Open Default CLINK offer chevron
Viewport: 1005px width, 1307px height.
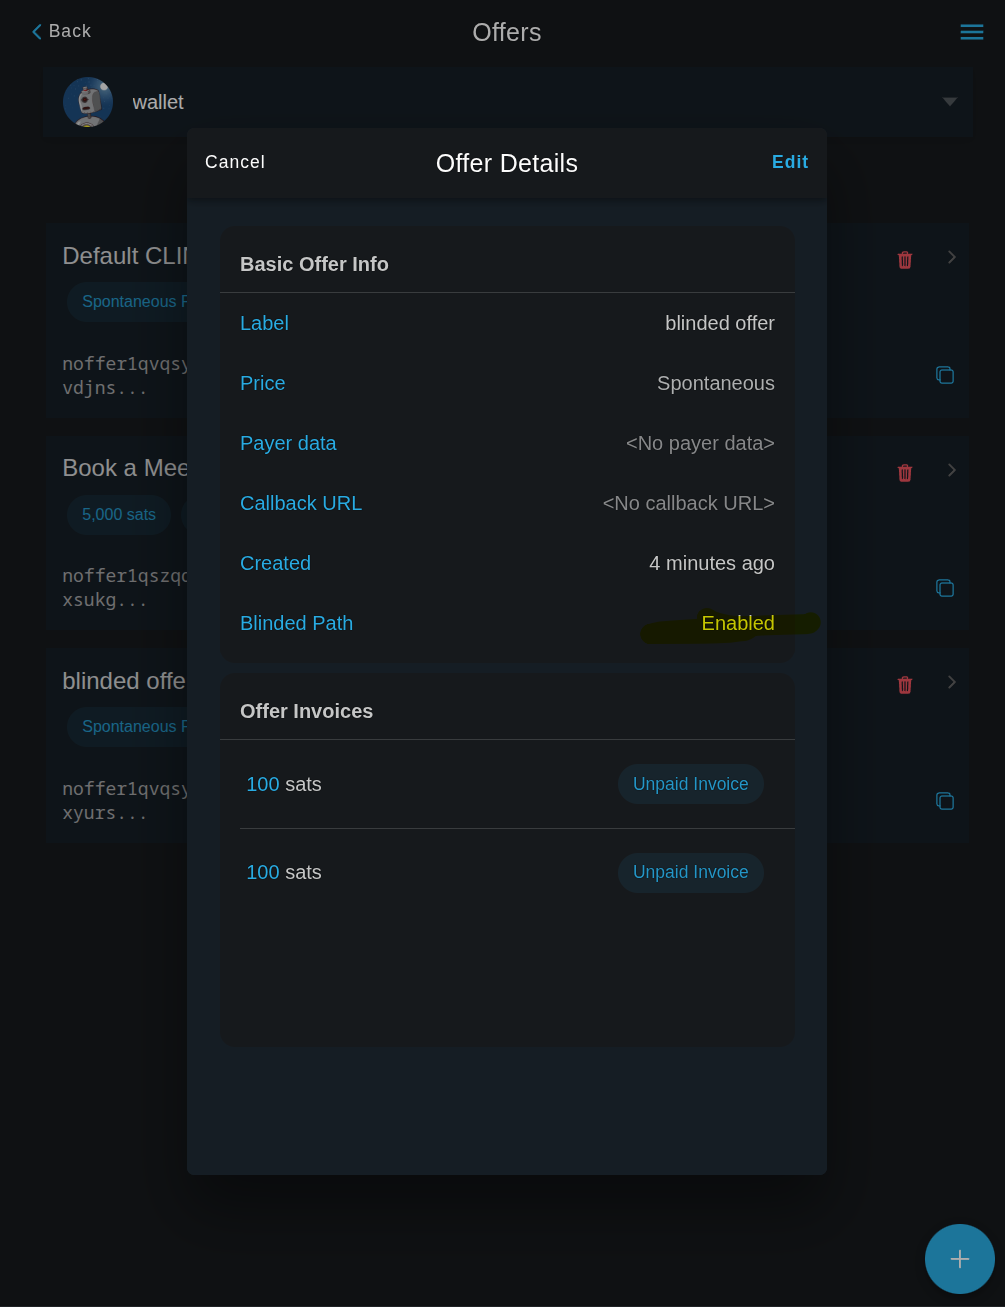pos(952,257)
